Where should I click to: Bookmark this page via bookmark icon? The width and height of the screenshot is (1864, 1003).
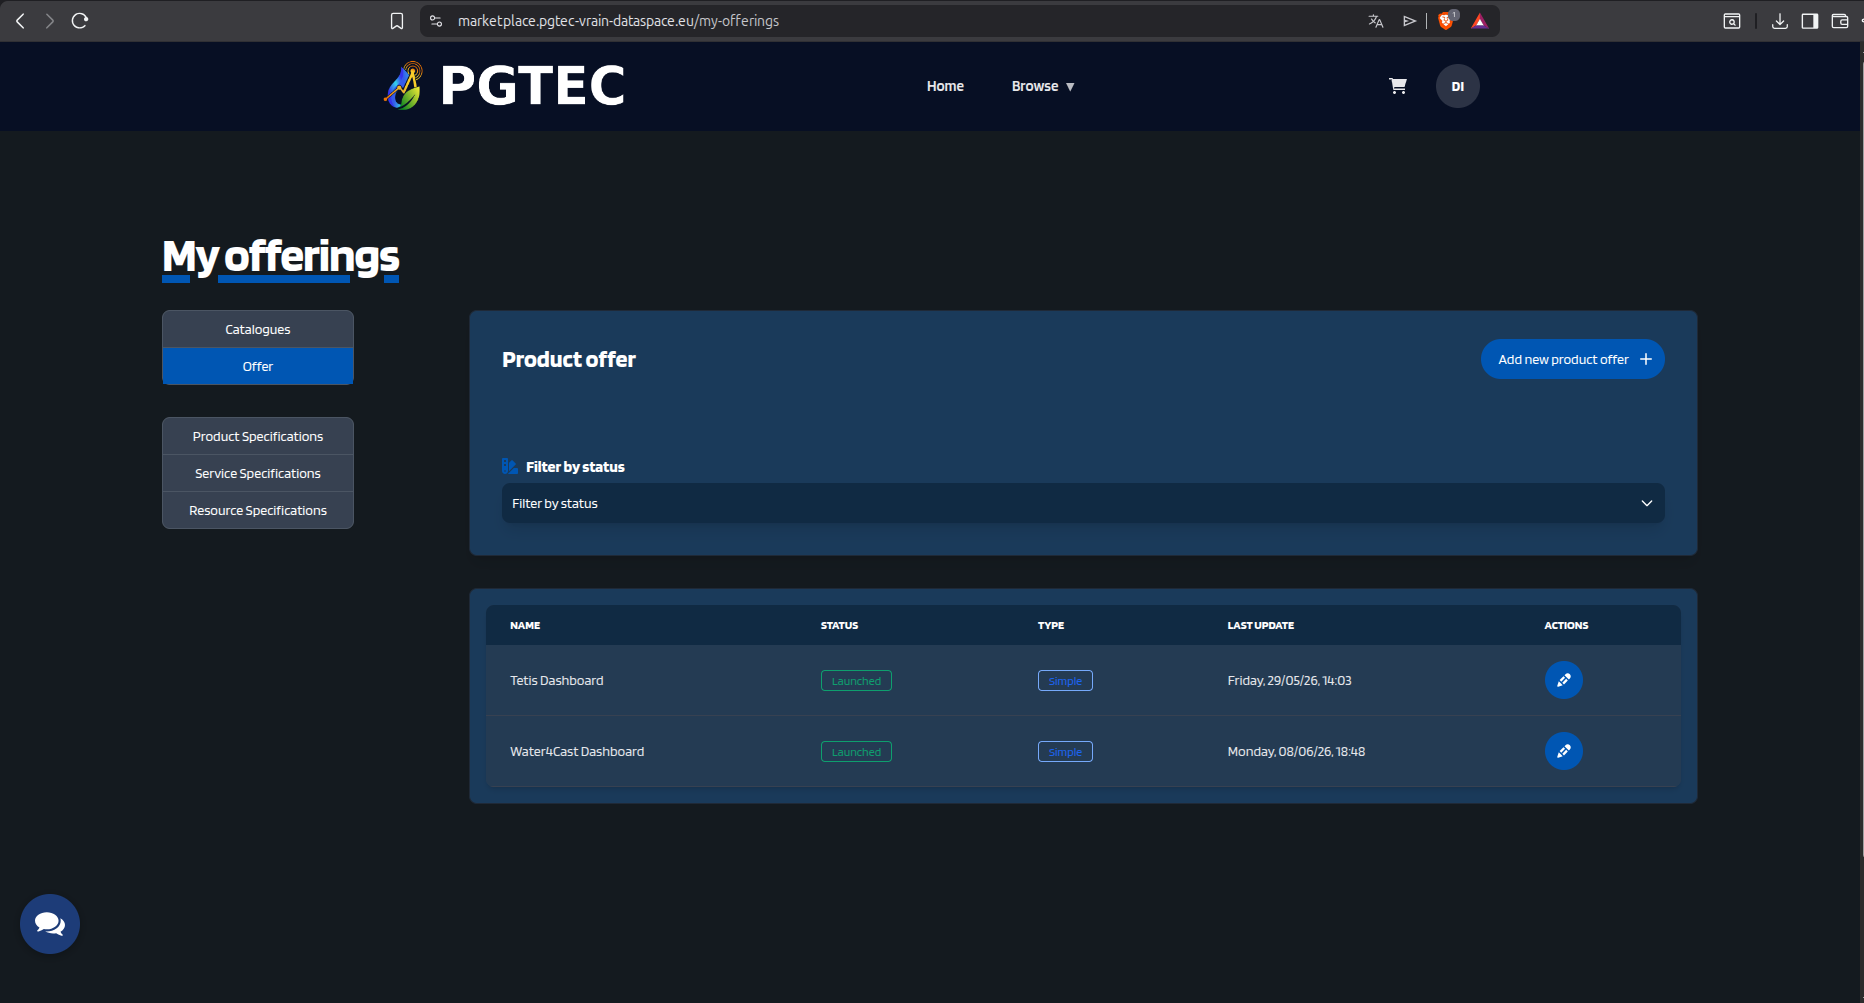tap(397, 21)
